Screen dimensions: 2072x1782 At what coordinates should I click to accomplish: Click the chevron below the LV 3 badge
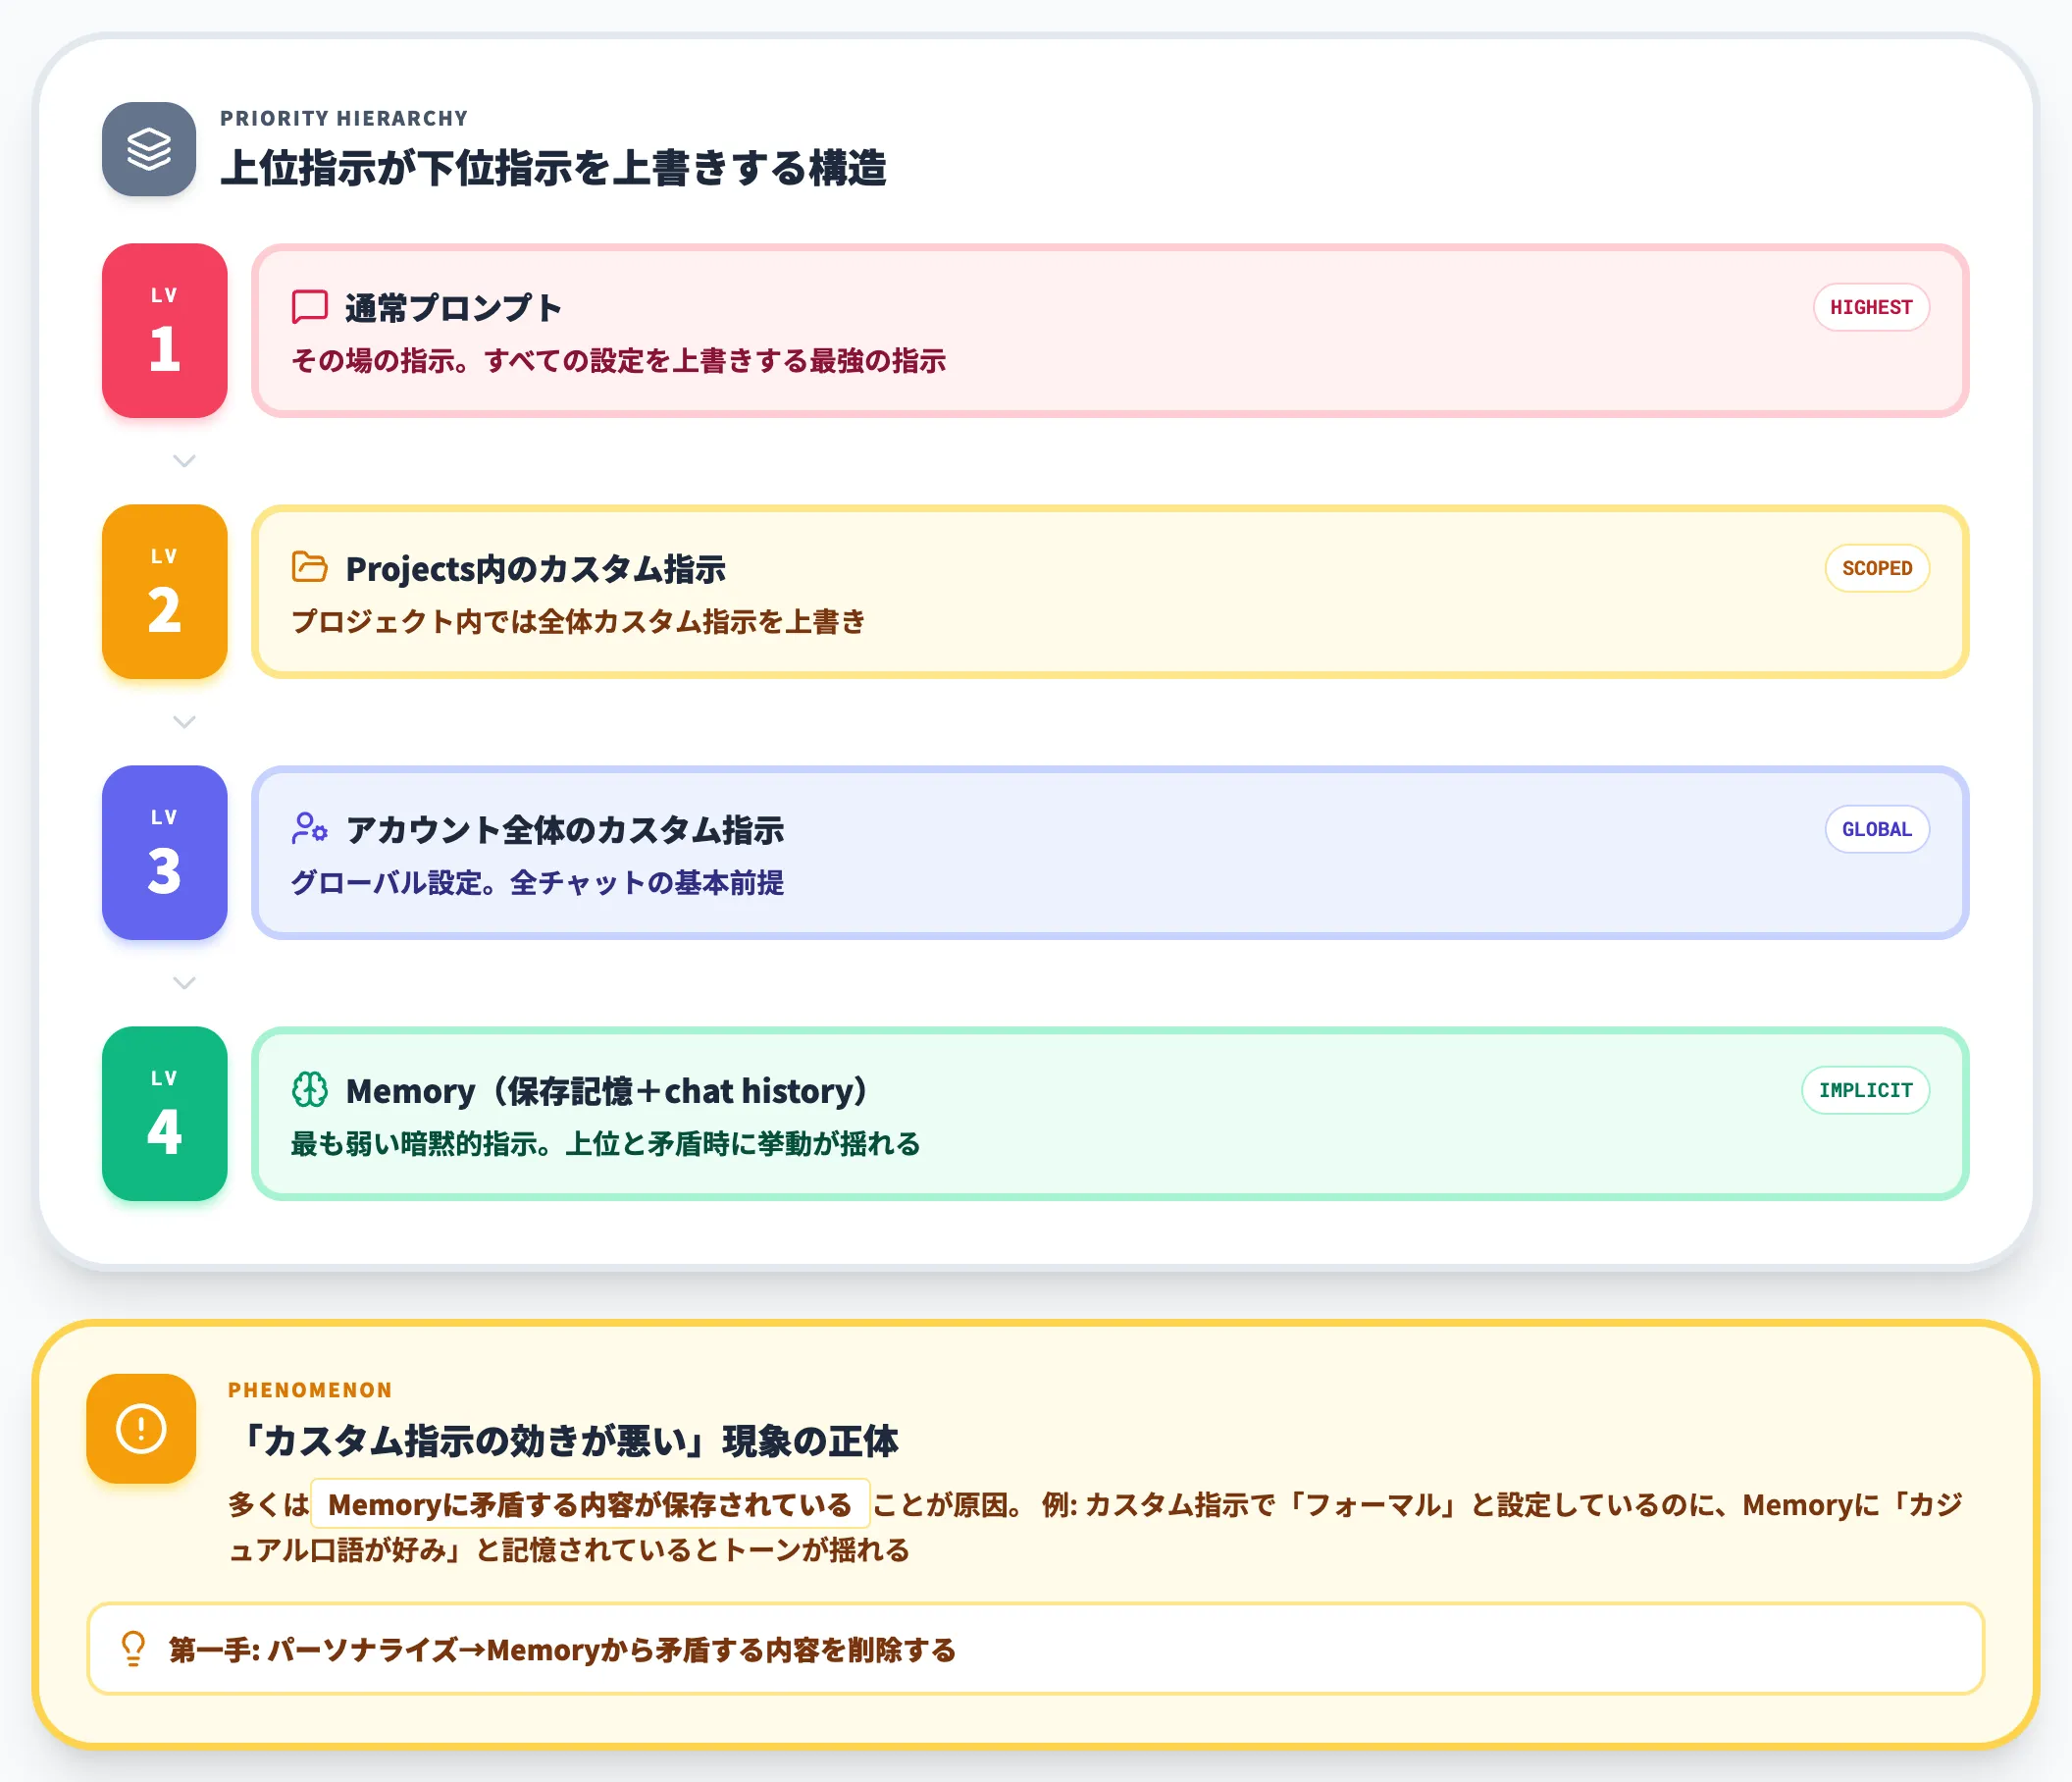[184, 983]
